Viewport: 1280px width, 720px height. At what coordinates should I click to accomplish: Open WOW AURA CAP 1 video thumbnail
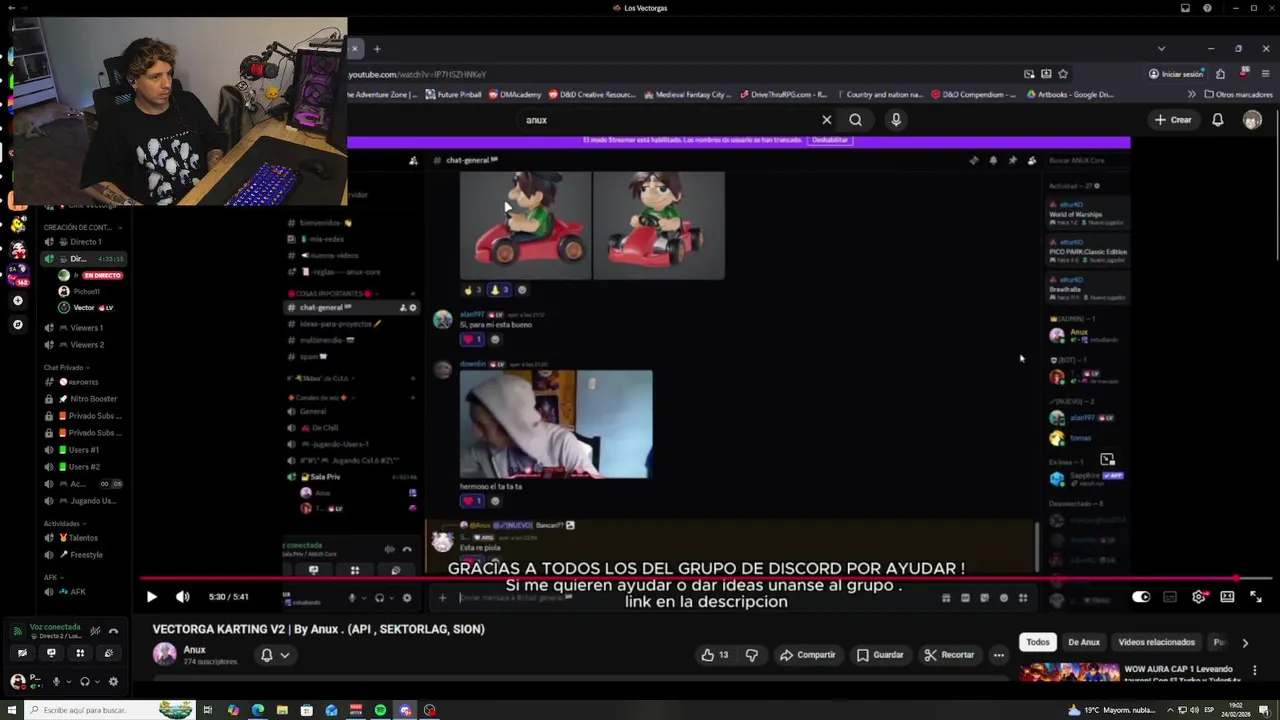click(x=1069, y=671)
